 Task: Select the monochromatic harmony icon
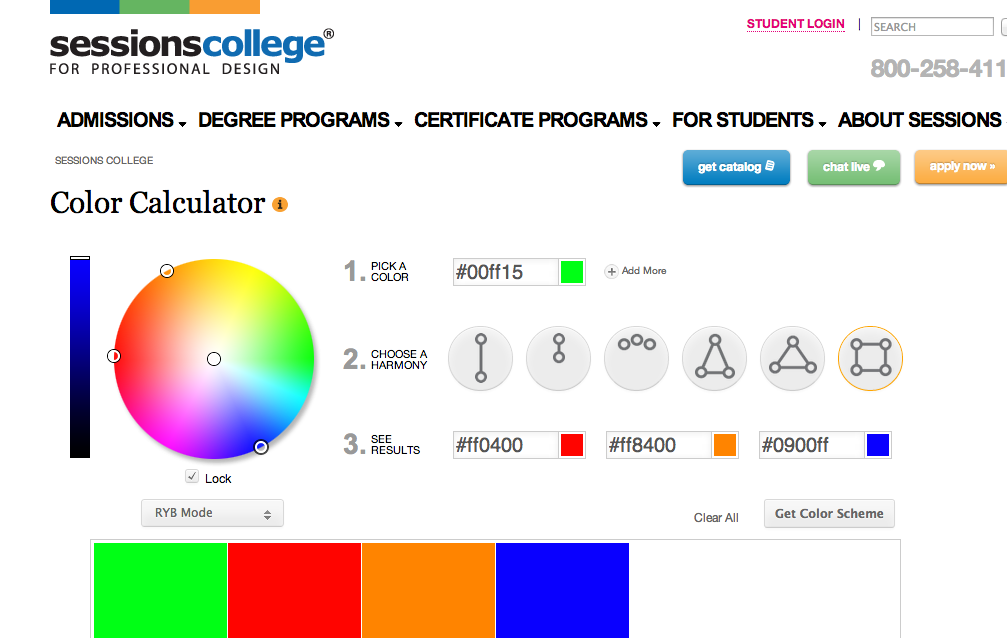tap(558, 357)
